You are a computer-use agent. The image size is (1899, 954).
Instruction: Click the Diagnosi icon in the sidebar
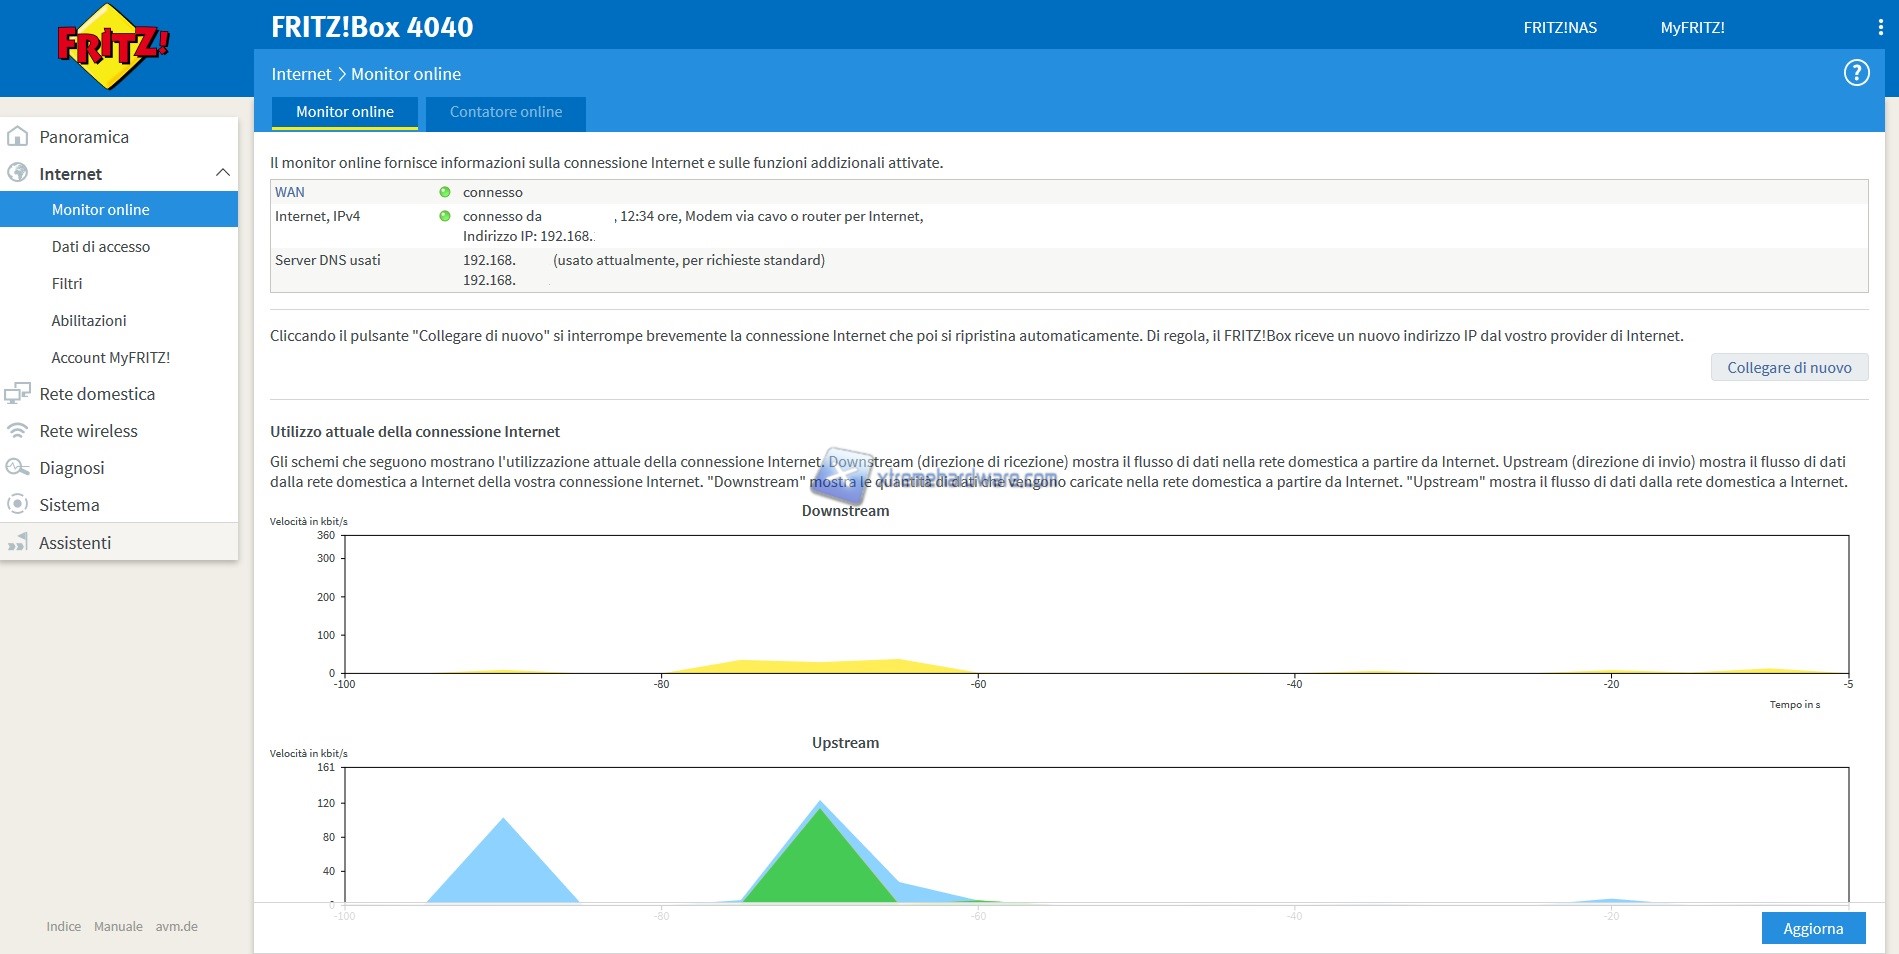(x=18, y=468)
